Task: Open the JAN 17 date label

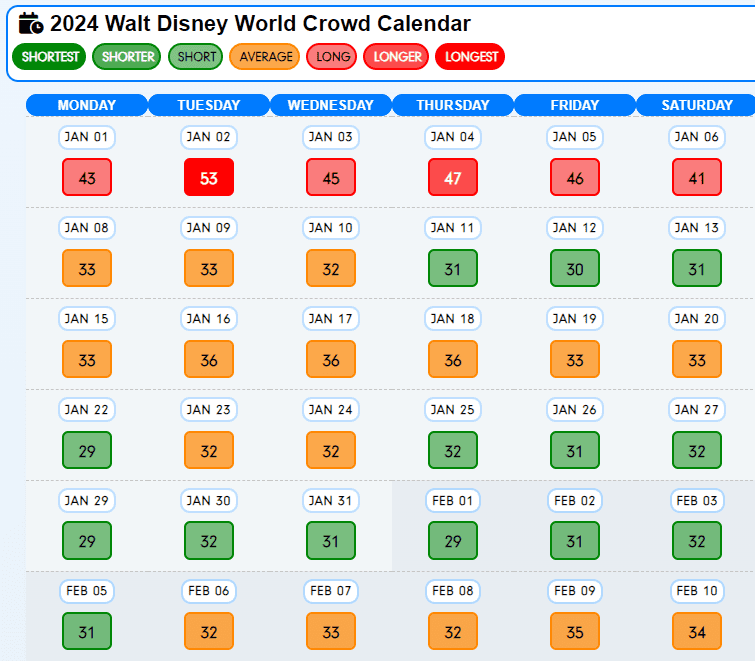Action: [331, 319]
